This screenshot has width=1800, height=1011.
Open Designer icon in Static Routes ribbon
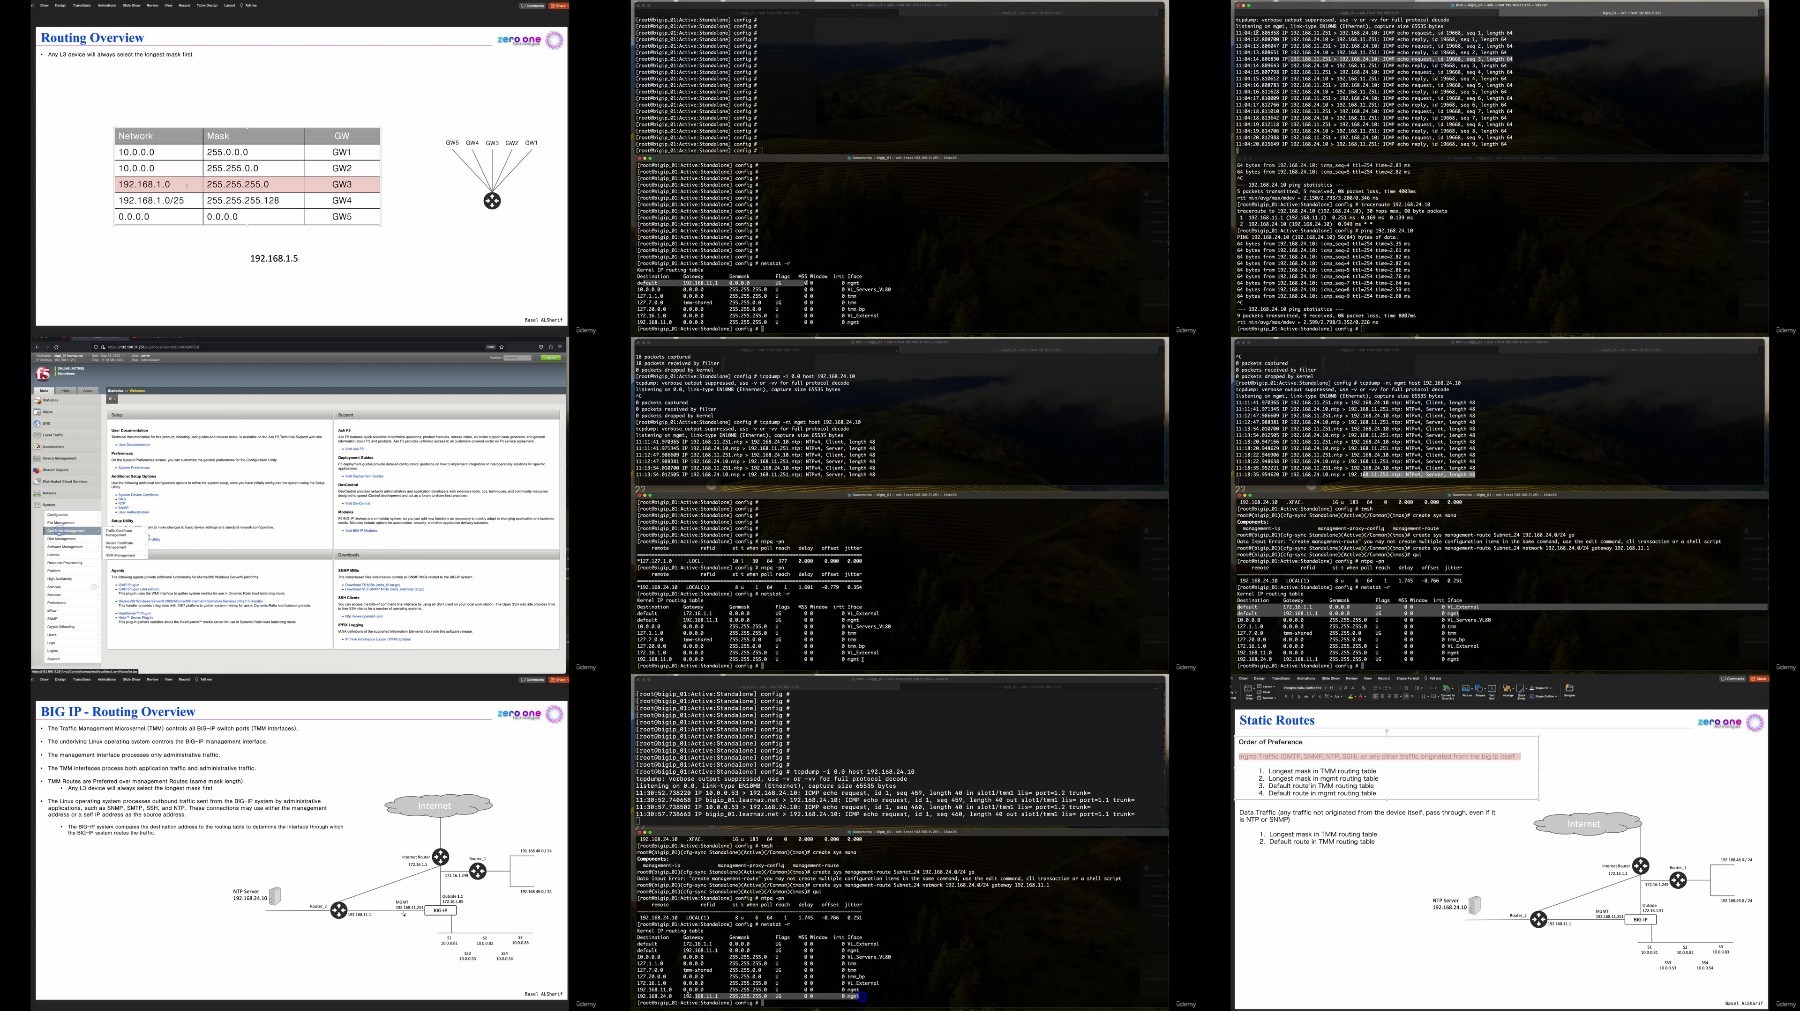[1569, 688]
